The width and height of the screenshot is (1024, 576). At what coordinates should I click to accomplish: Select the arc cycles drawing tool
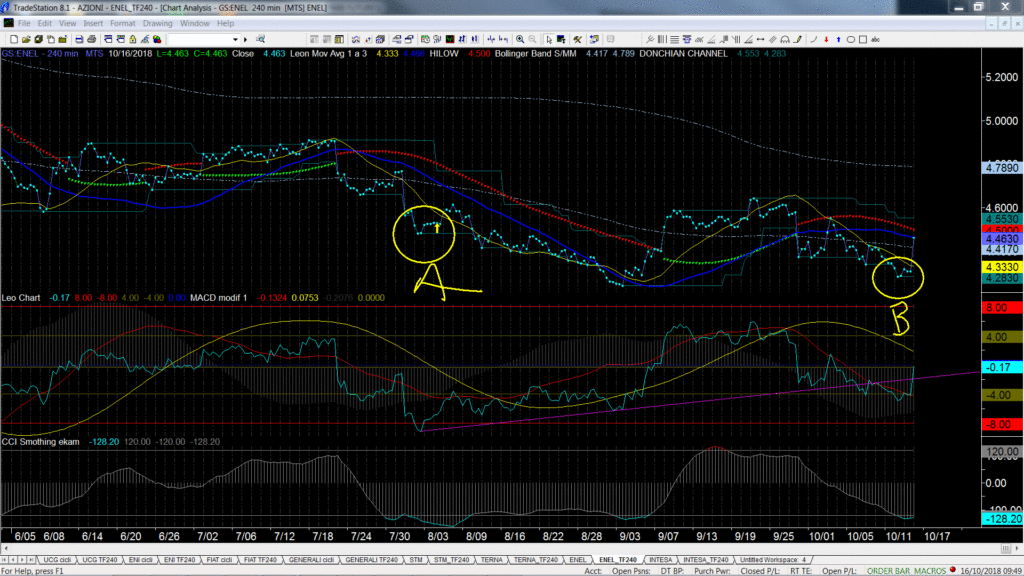tap(784, 40)
